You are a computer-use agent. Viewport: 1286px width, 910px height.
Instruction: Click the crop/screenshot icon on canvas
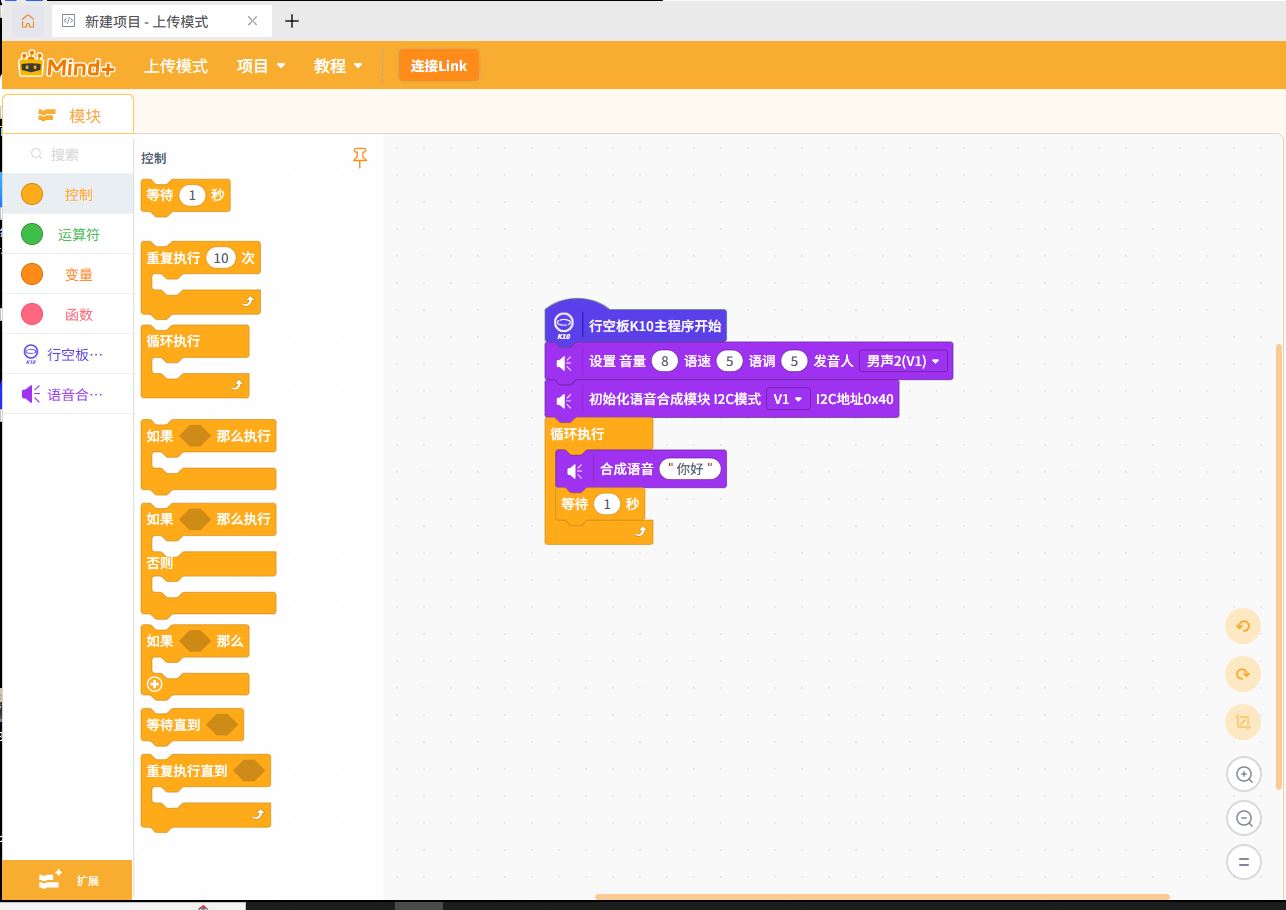(1243, 722)
